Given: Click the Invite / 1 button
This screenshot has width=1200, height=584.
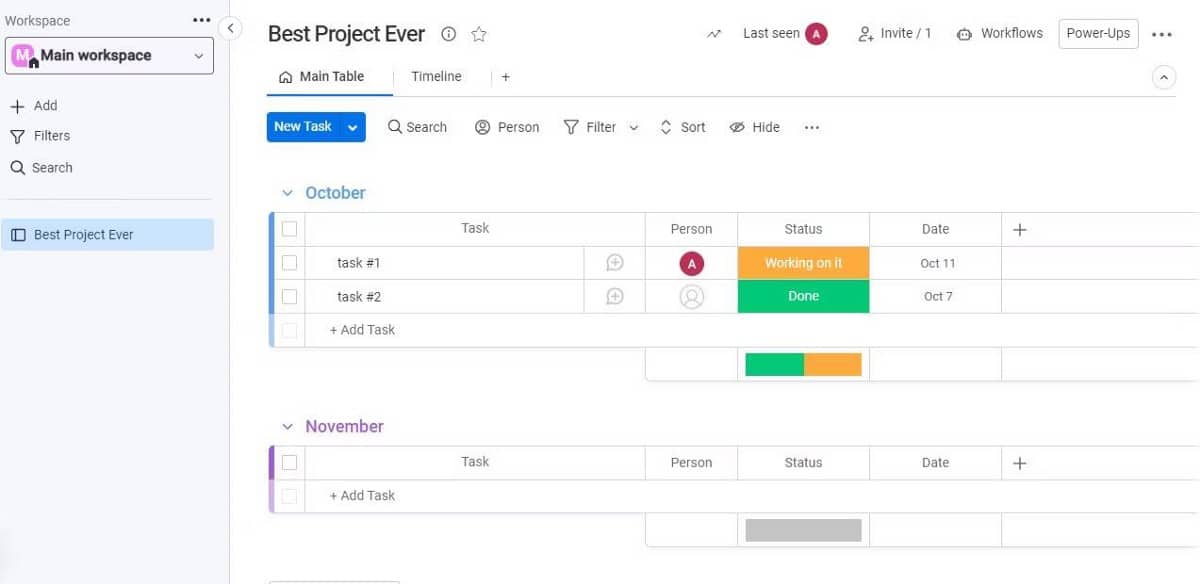Looking at the screenshot, I should [895, 34].
